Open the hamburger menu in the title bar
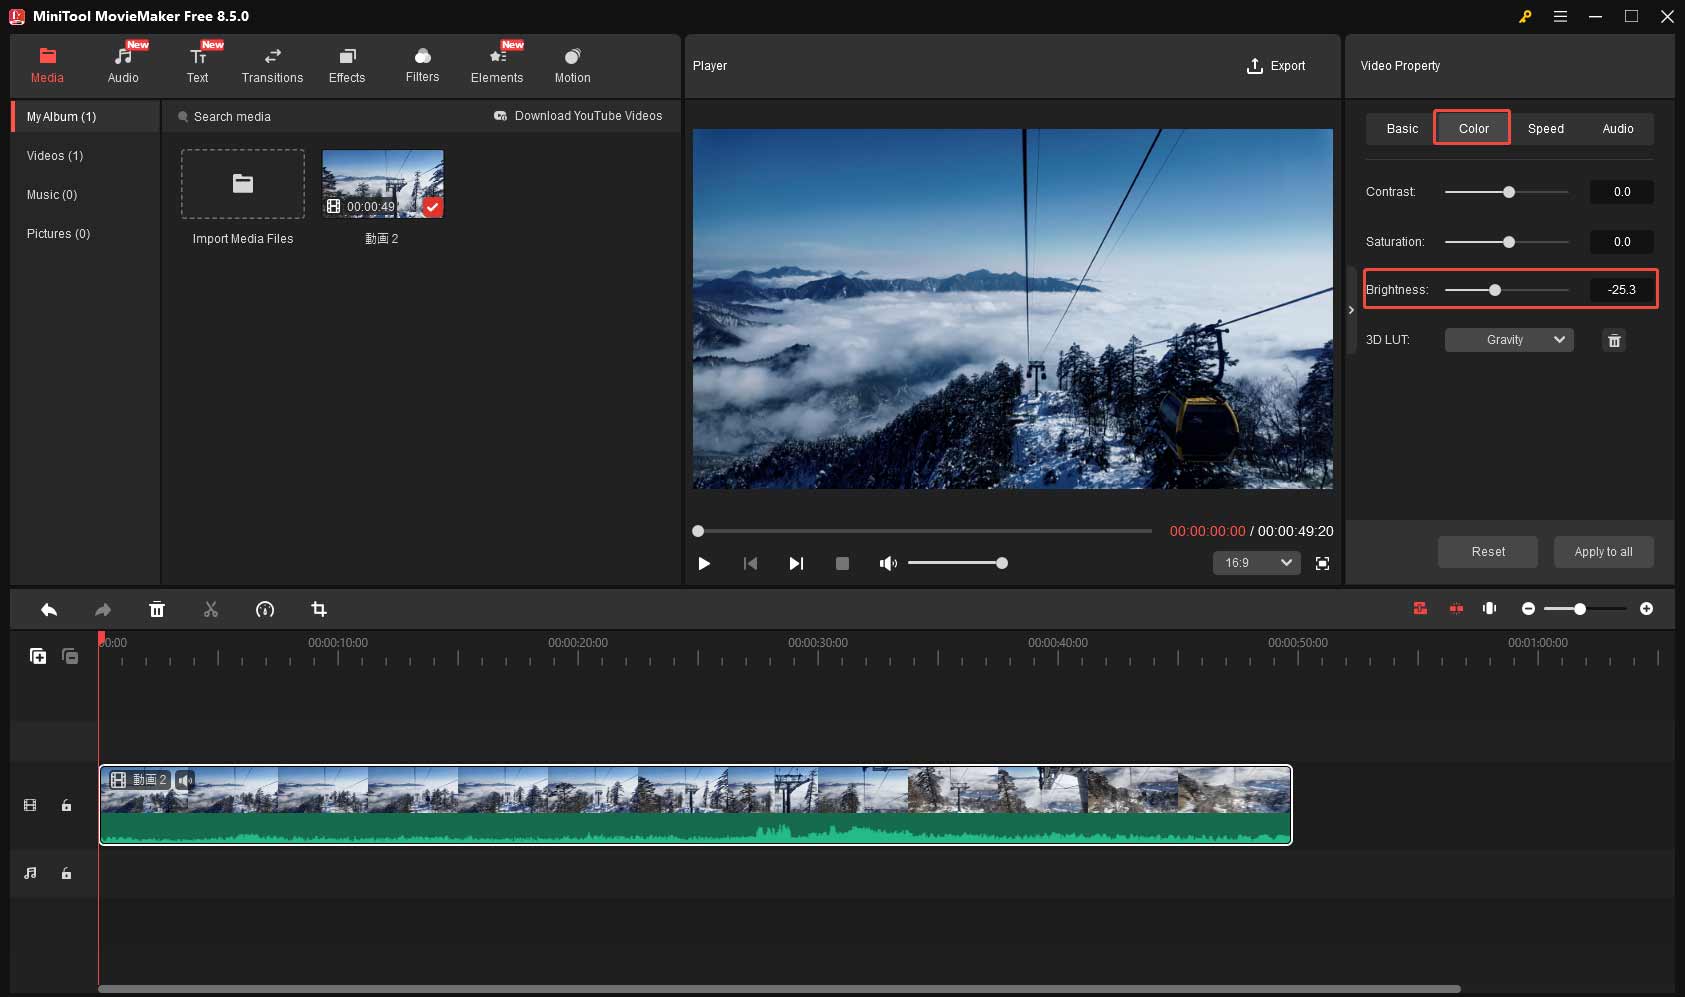This screenshot has height=997, width=1685. (x=1559, y=16)
